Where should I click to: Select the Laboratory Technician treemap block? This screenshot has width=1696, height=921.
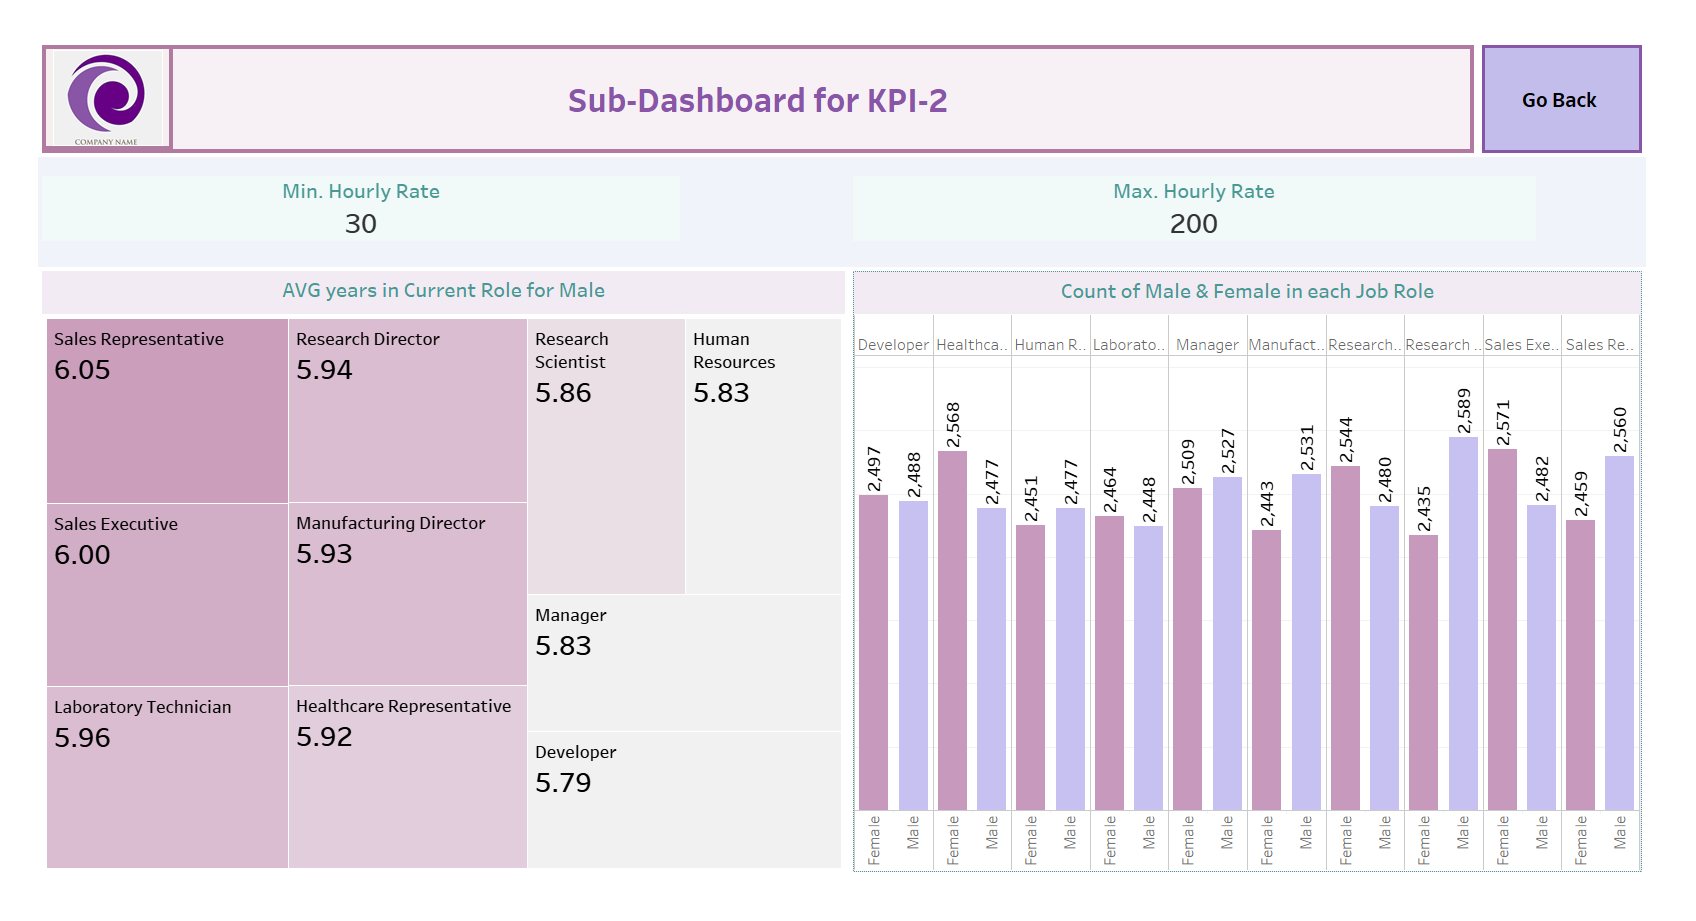pyautogui.click(x=165, y=775)
